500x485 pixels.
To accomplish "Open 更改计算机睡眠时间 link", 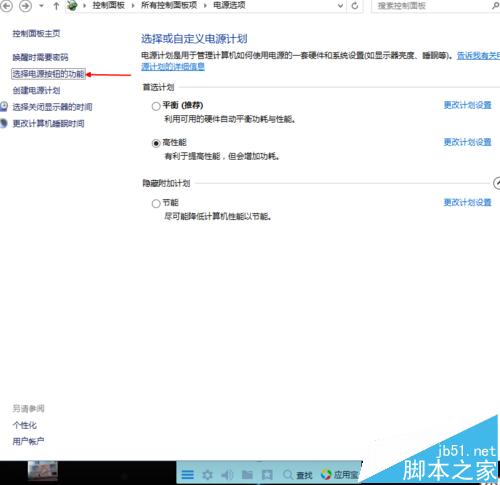I will 48,124.
